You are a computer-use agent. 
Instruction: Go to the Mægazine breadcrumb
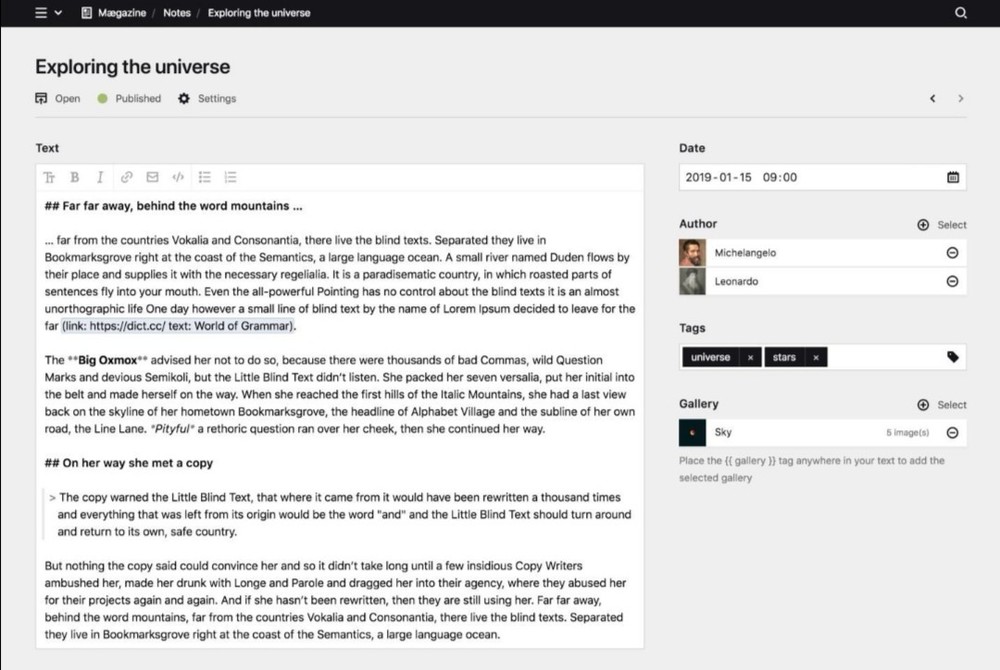(x=119, y=13)
